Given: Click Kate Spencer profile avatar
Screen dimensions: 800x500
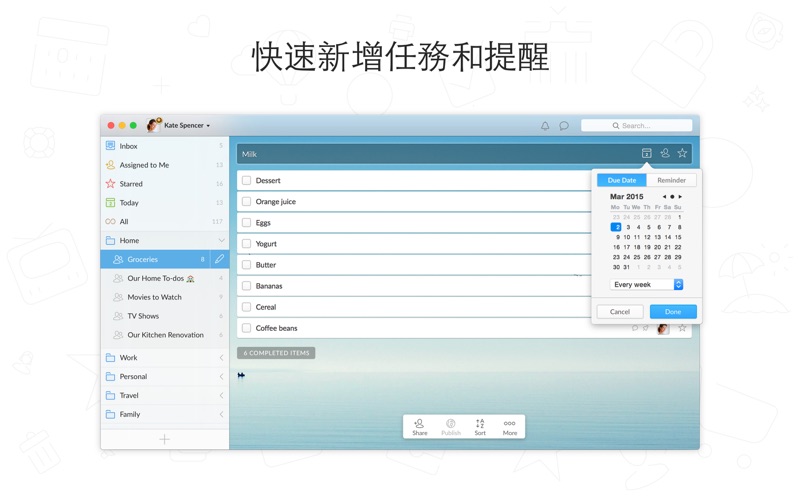Looking at the screenshot, I should [x=153, y=125].
